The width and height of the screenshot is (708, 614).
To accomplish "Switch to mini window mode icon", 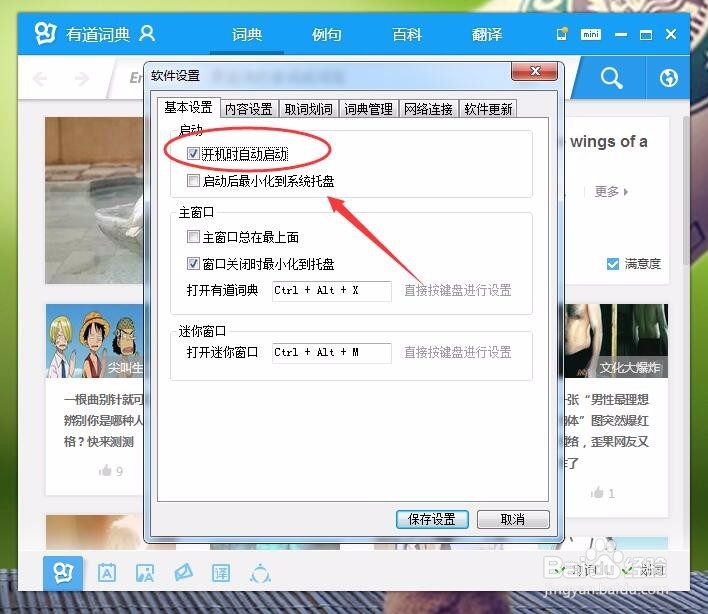I will pyautogui.click(x=591, y=34).
